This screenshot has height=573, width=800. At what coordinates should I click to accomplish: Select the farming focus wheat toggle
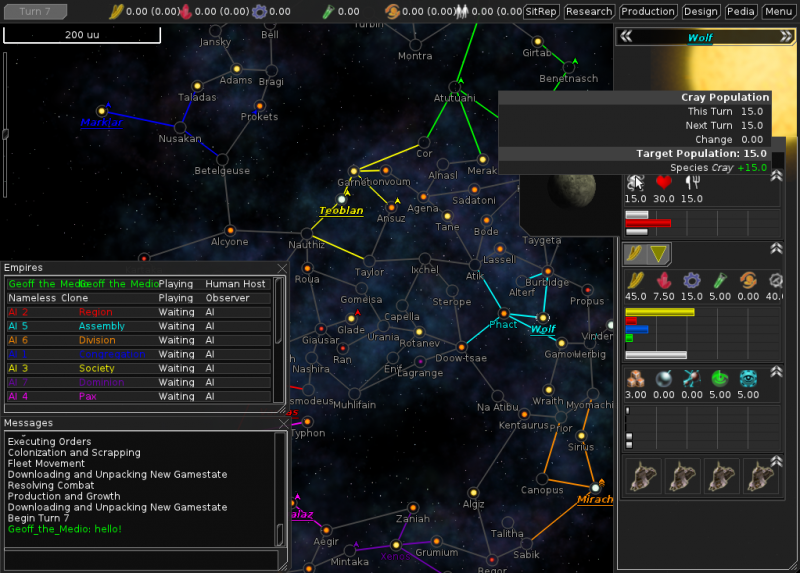pyautogui.click(x=634, y=254)
